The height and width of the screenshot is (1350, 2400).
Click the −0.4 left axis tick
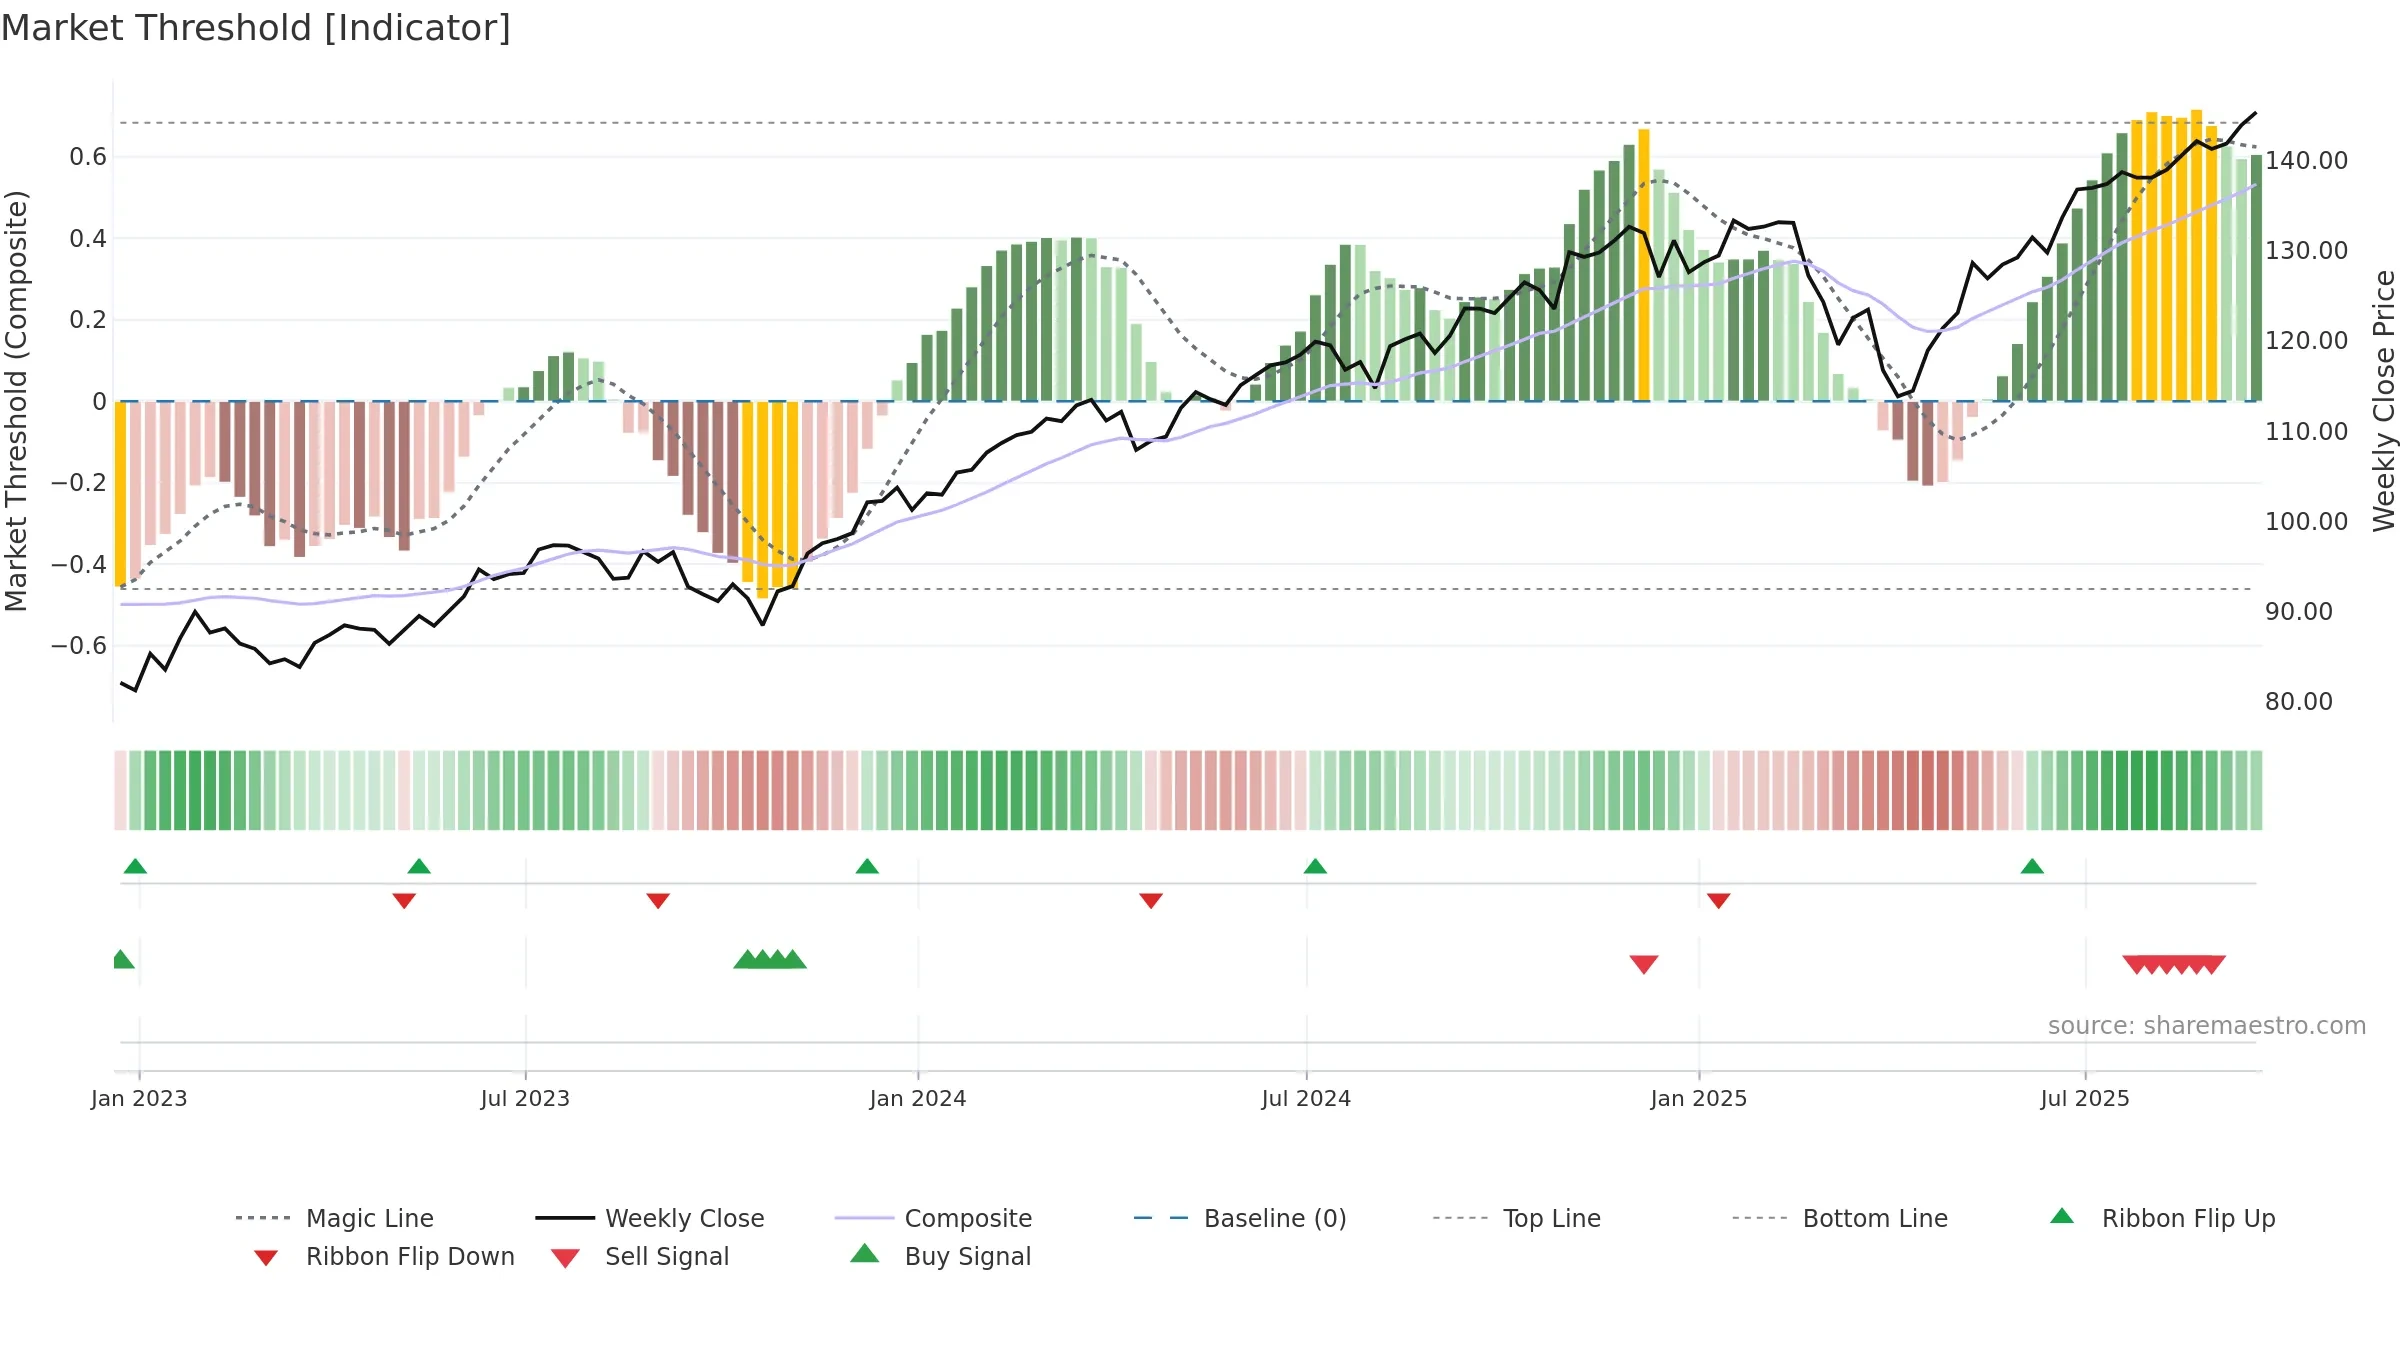79,564
